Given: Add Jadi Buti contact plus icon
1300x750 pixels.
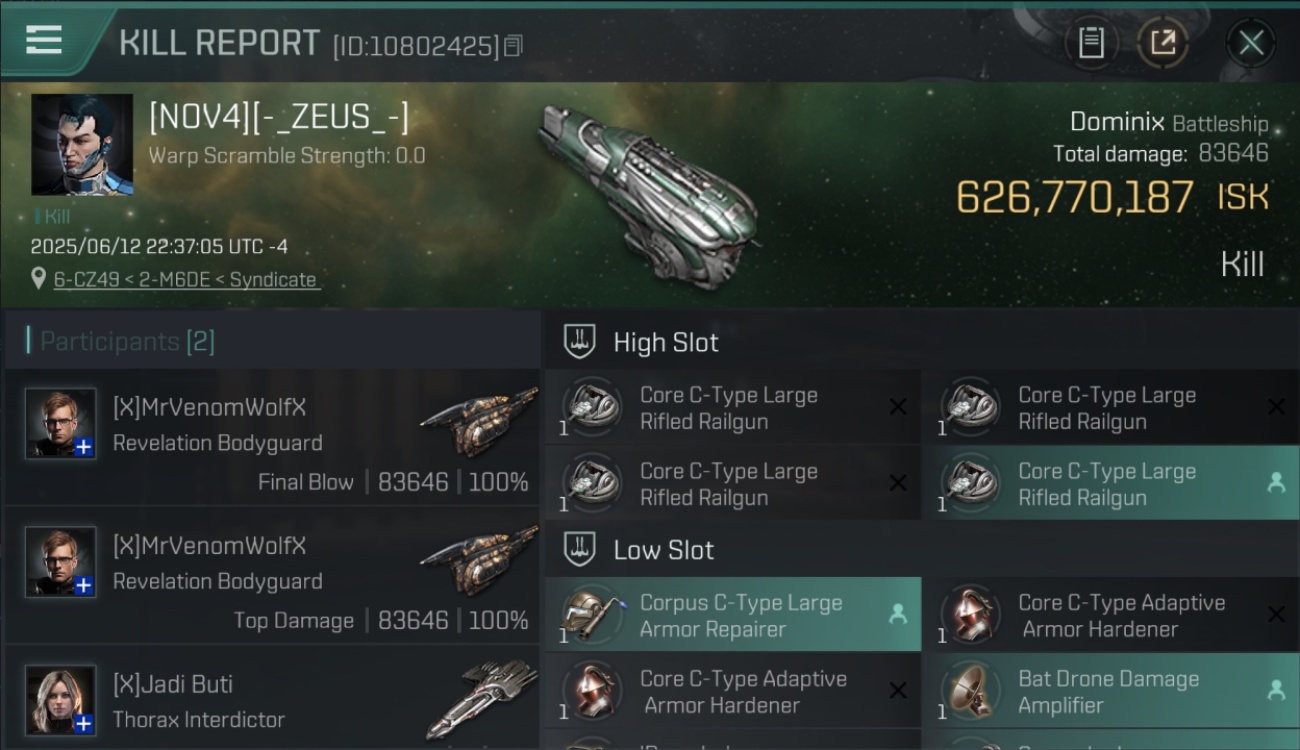Looking at the screenshot, I should [84, 724].
